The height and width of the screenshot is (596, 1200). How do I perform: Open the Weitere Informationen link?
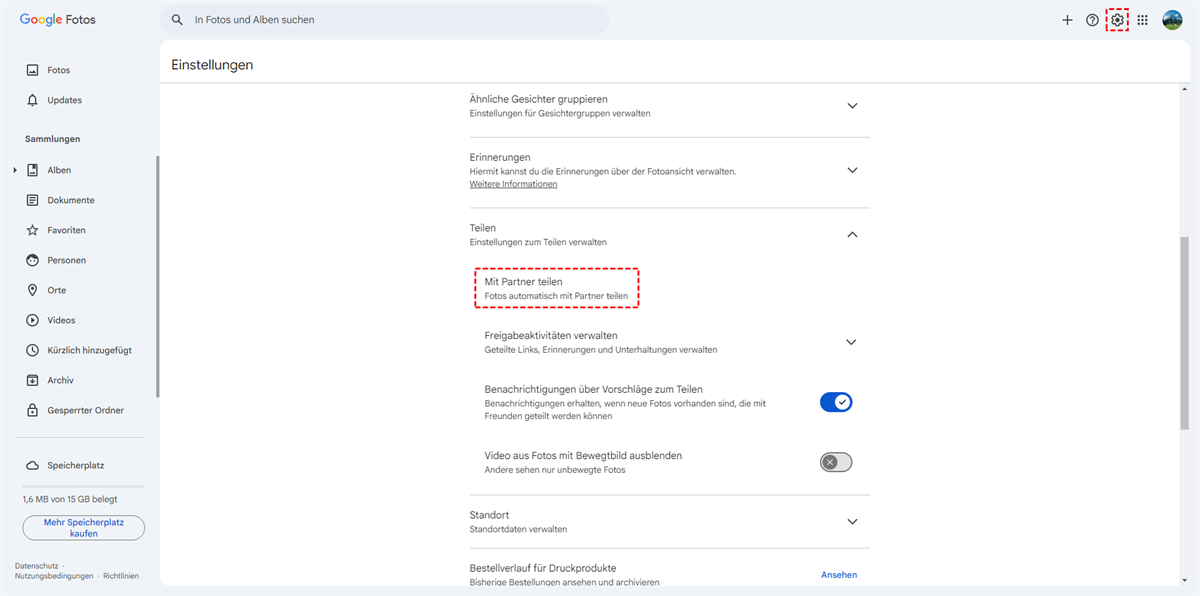coord(513,184)
